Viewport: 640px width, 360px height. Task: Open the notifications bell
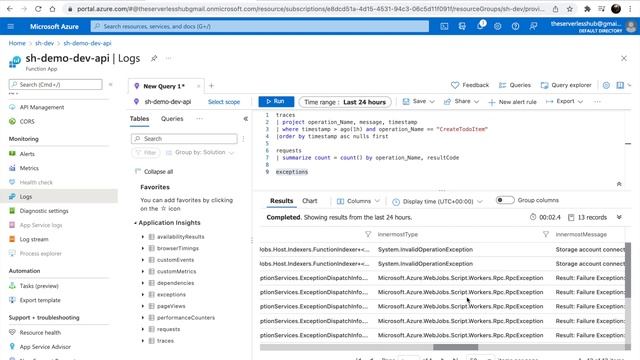coord(480,26)
